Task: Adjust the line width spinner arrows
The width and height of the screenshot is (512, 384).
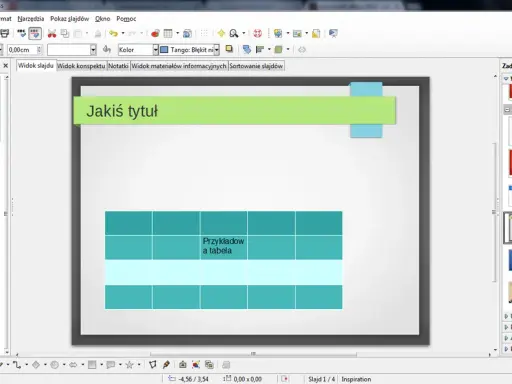Action: tap(39, 50)
